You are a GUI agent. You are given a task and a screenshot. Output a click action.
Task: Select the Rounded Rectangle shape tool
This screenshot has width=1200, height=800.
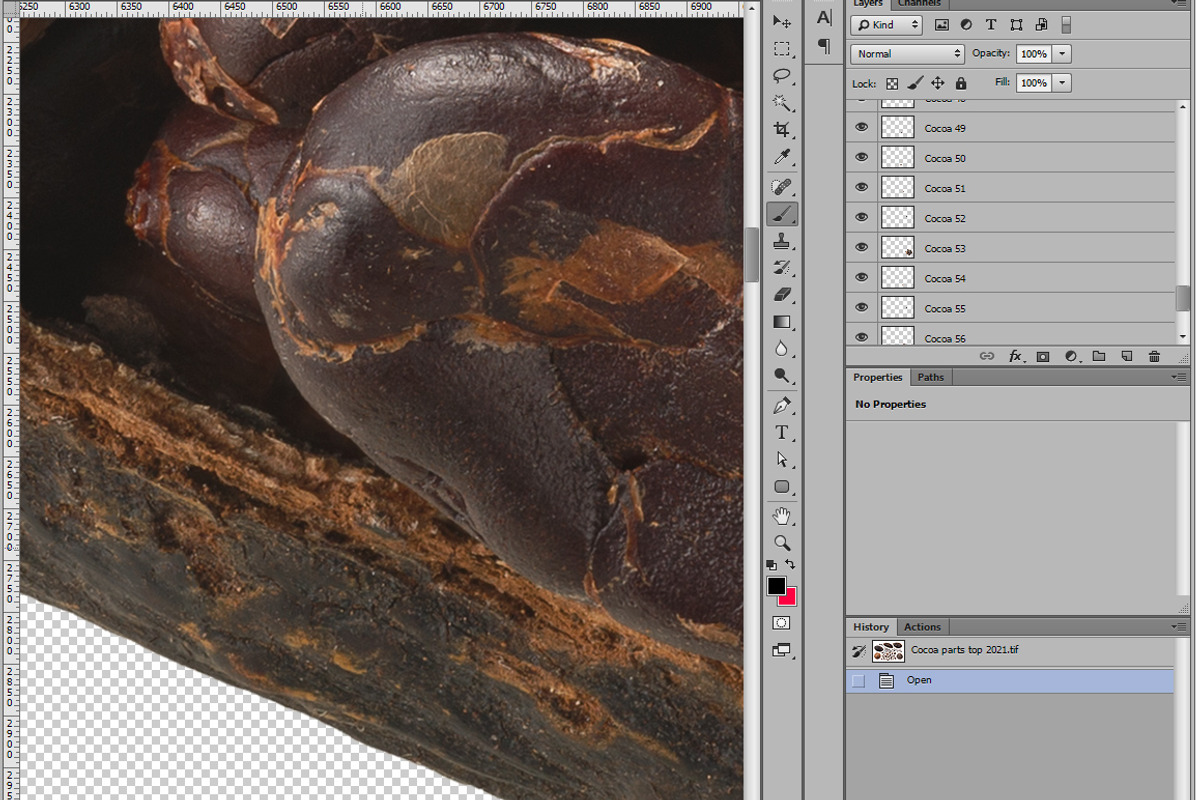pyautogui.click(x=782, y=487)
